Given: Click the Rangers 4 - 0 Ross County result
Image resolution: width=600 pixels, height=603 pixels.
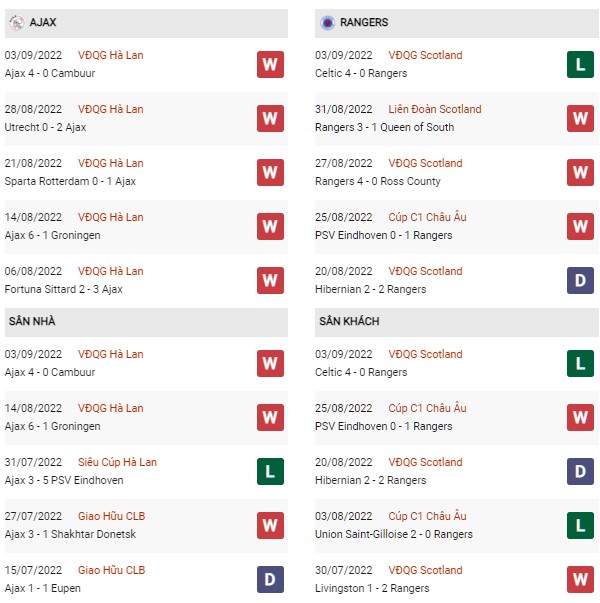Looking at the screenshot, I should [x=378, y=181].
